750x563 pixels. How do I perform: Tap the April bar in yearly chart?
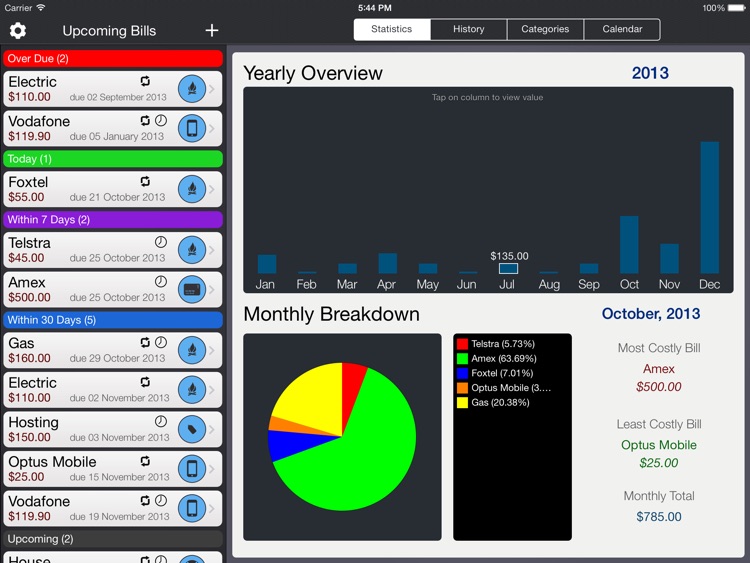point(387,264)
